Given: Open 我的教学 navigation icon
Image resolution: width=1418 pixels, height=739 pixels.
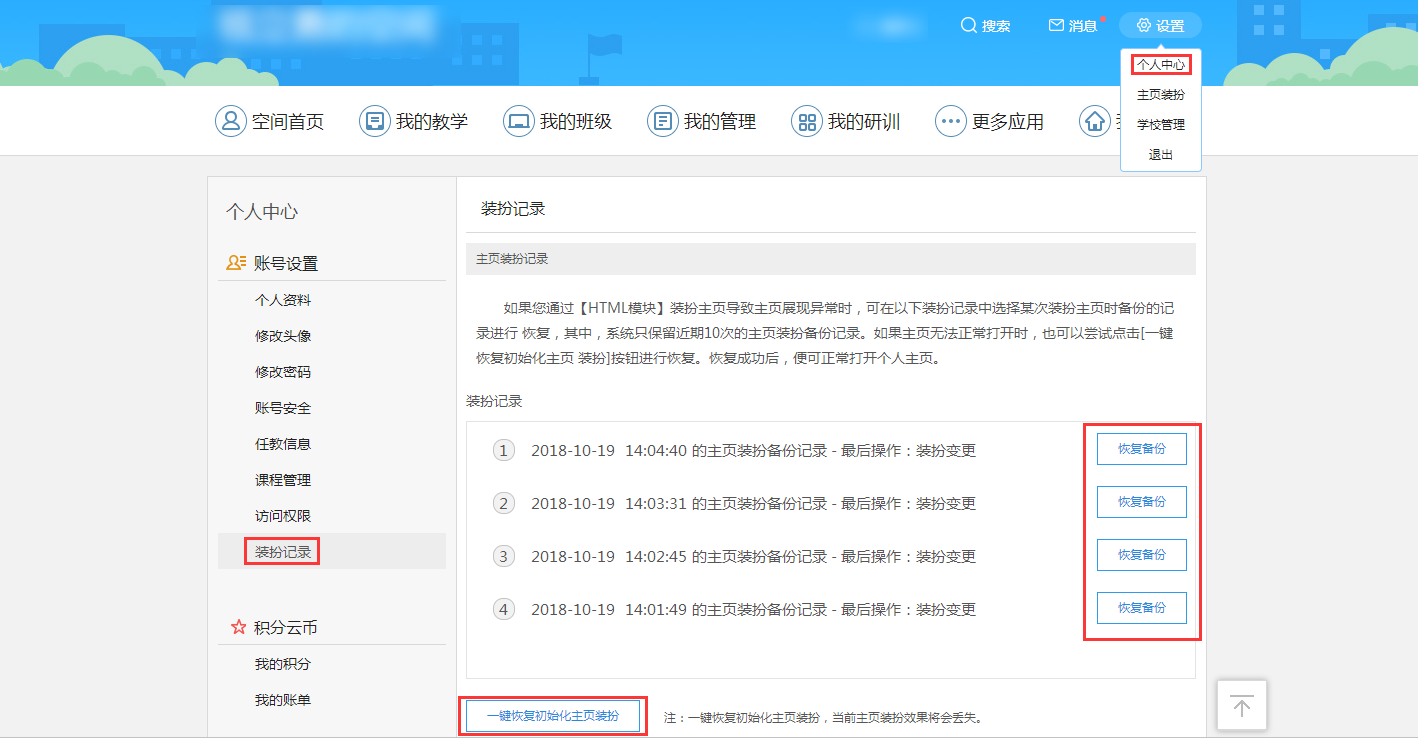Looking at the screenshot, I should [375, 122].
